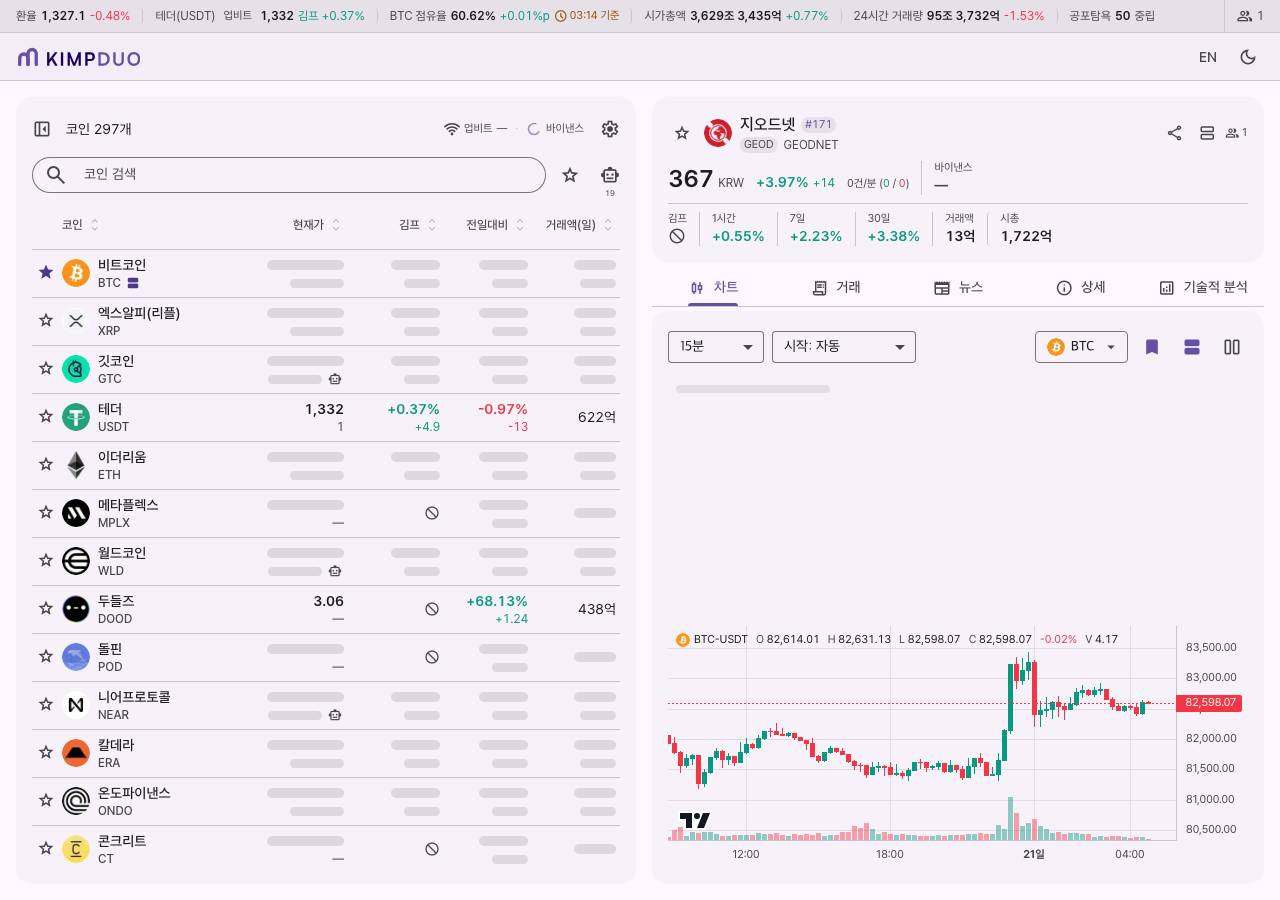Switch to stacked layout icon in header
1280x900 pixels.
coord(1207,133)
